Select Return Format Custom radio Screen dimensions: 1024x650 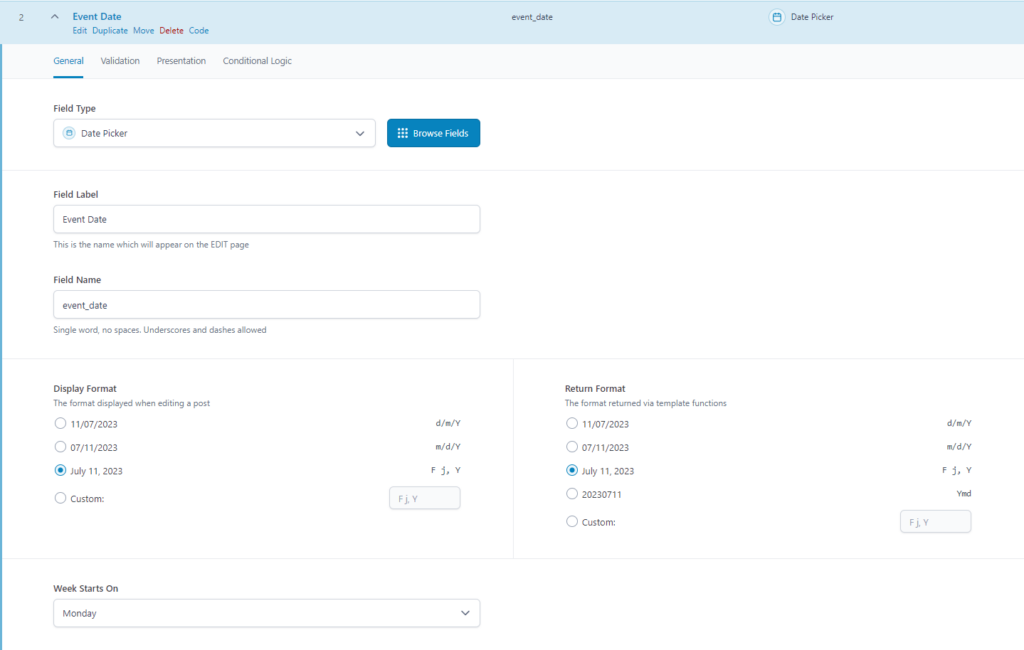(x=571, y=521)
